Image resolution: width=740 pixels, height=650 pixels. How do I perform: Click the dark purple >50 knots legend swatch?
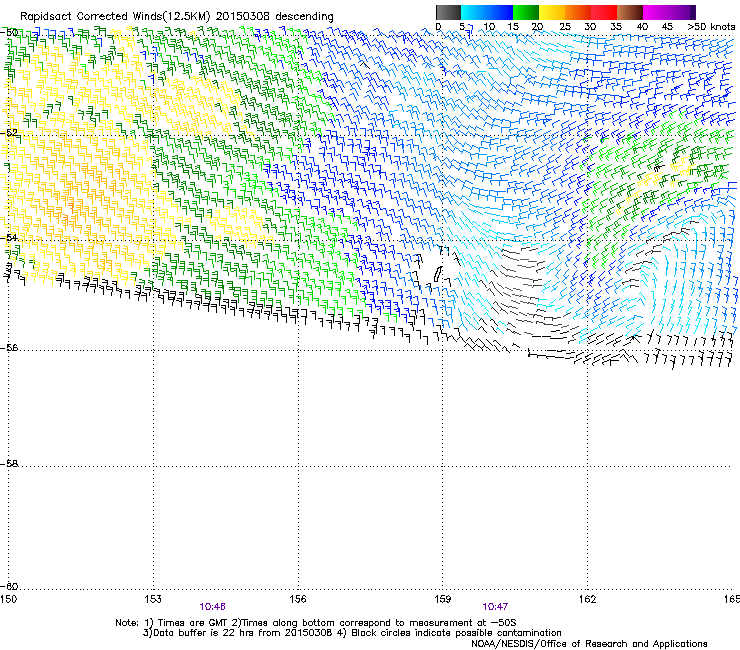click(x=693, y=12)
